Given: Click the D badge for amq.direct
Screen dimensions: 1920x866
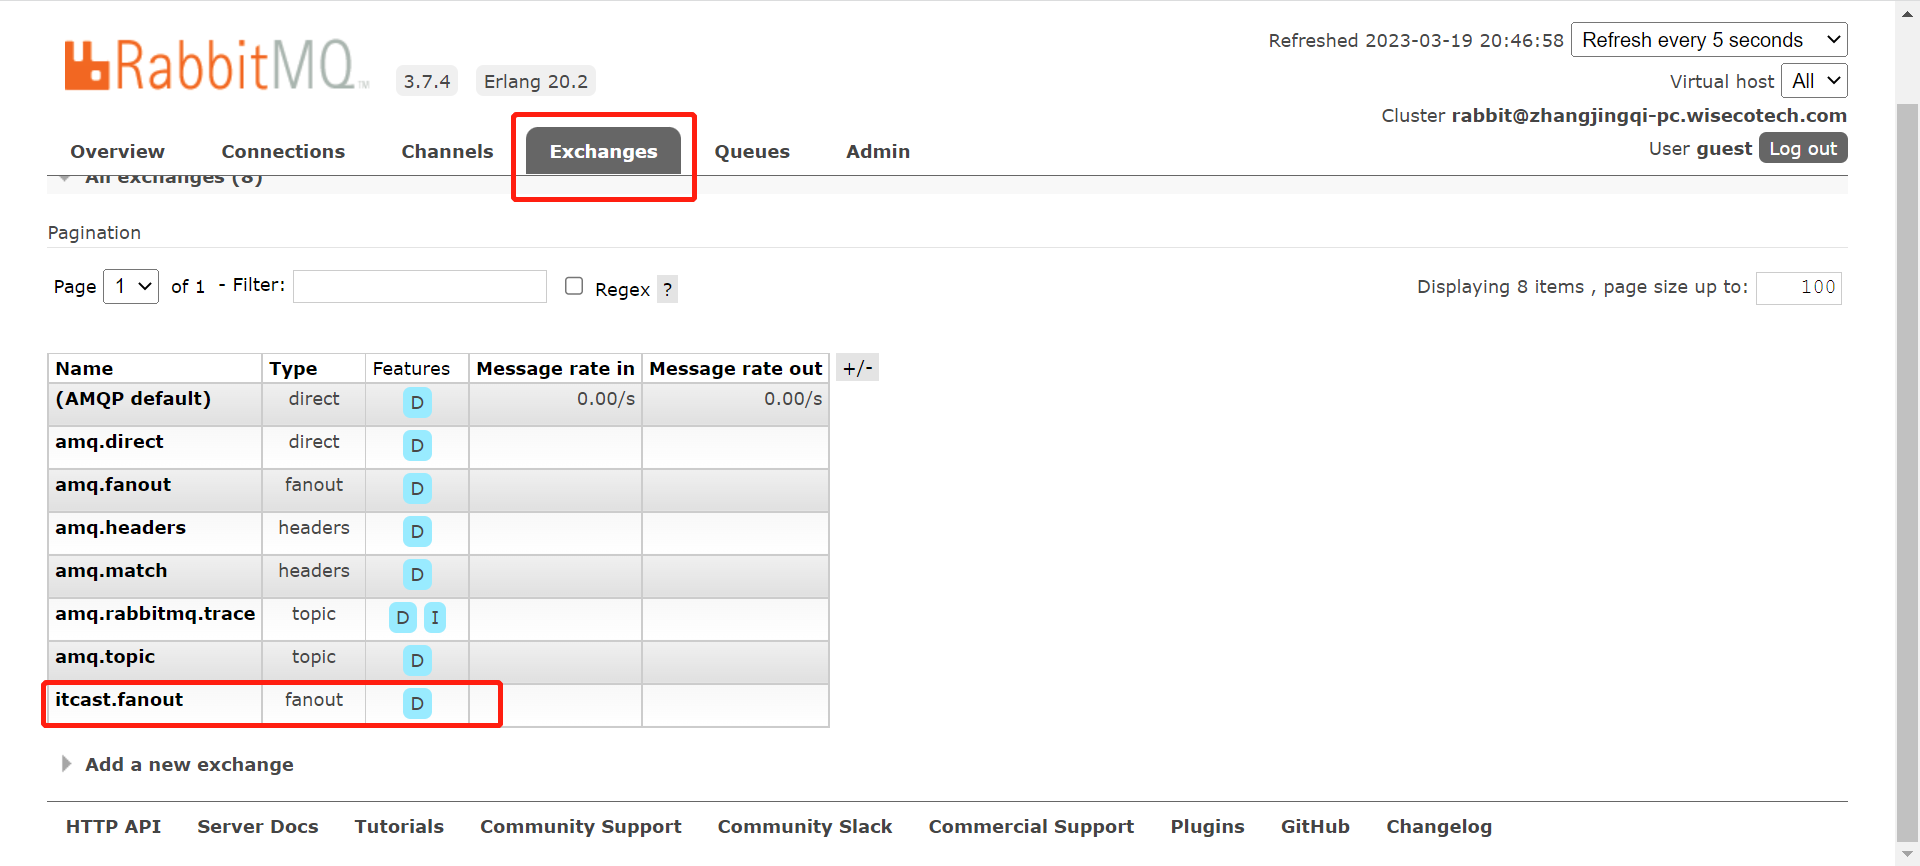Looking at the screenshot, I should 417,445.
